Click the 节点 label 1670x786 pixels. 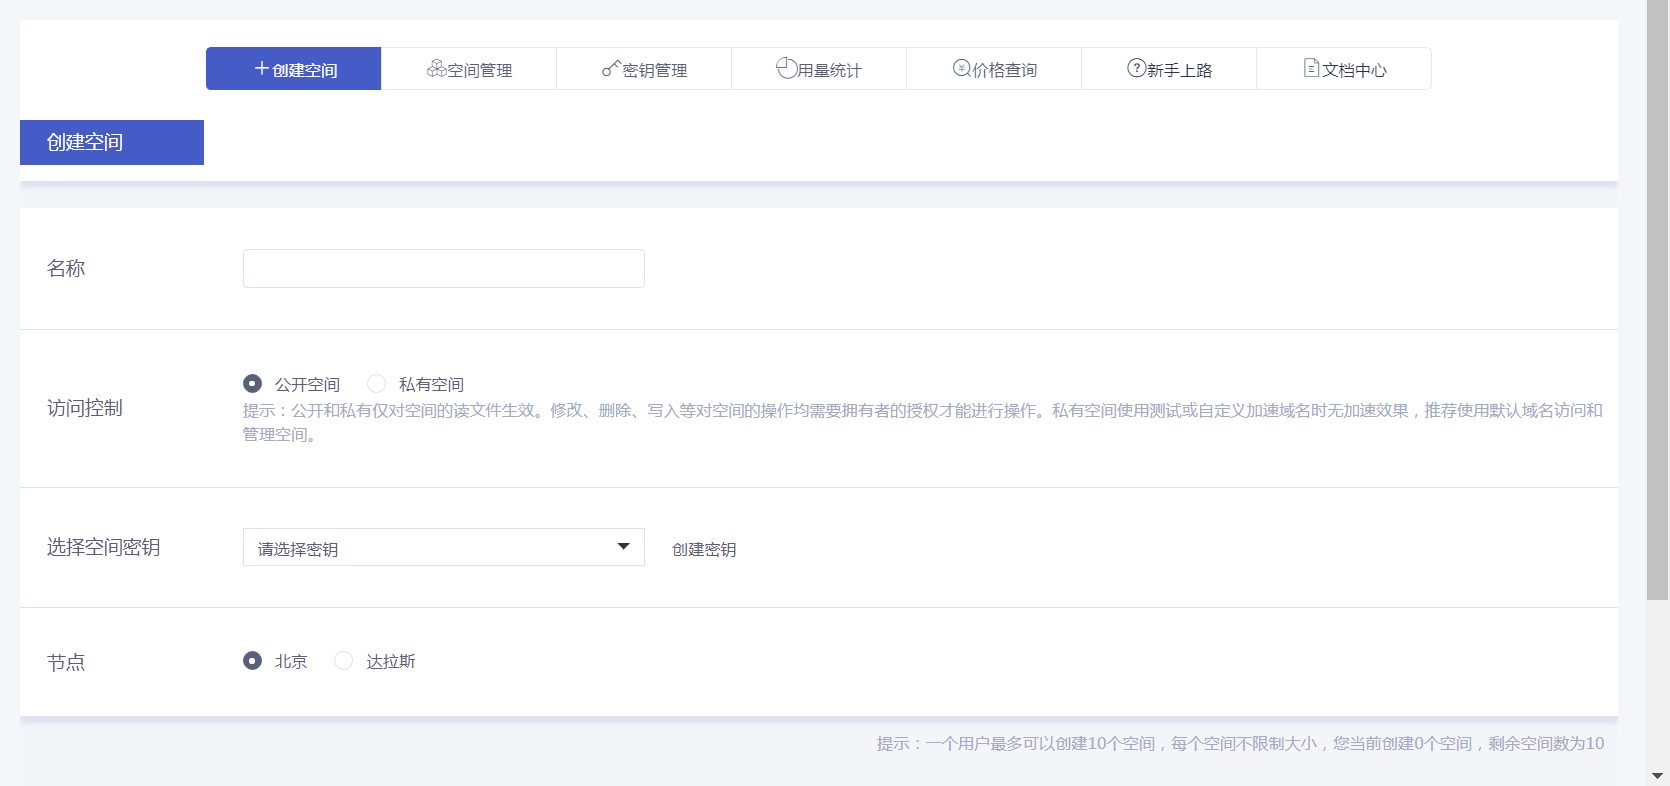click(x=66, y=662)
